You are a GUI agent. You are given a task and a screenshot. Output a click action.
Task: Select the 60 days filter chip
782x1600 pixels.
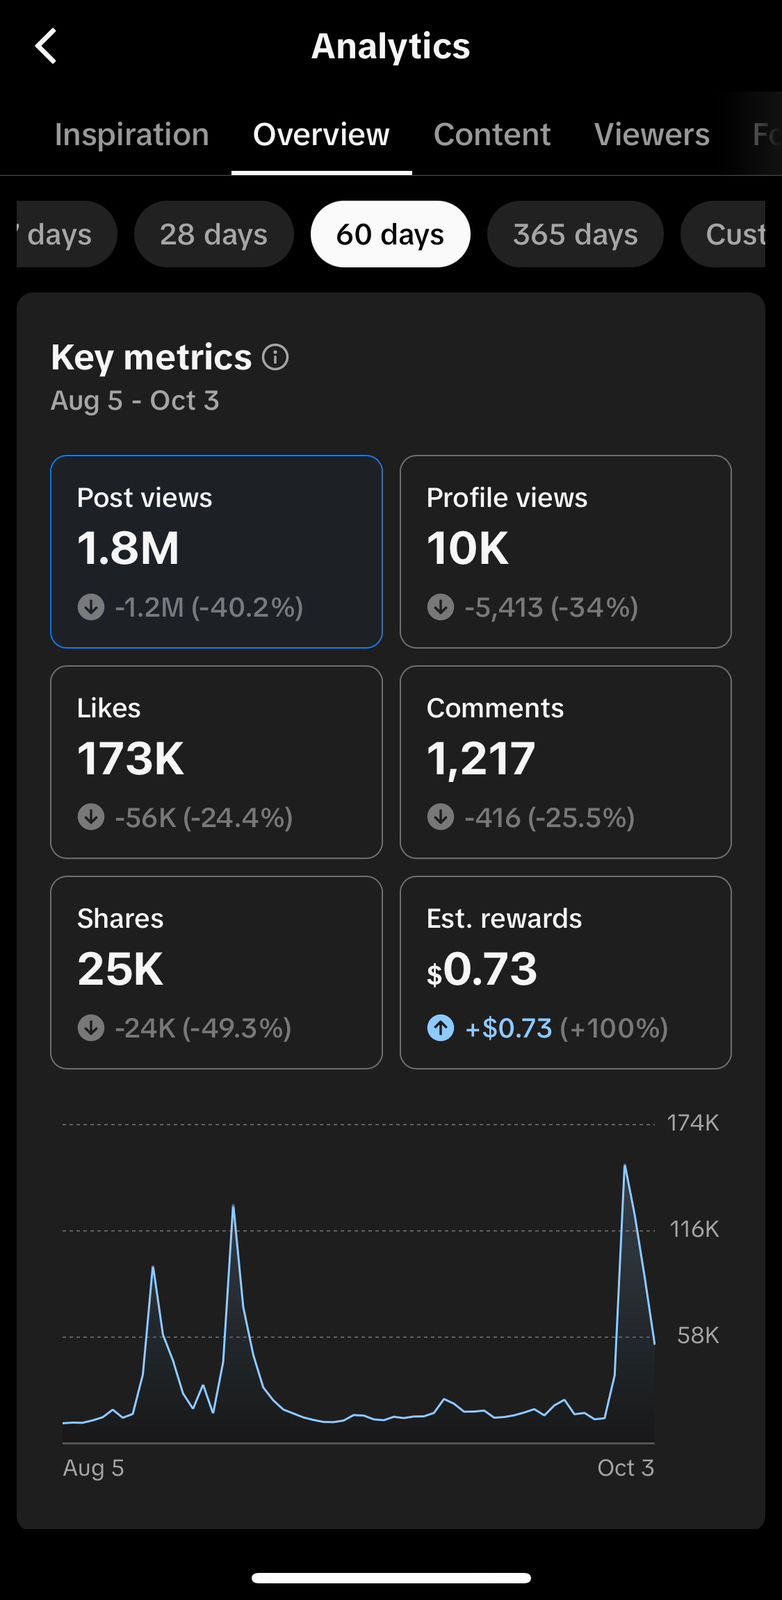tap(390, 234)
